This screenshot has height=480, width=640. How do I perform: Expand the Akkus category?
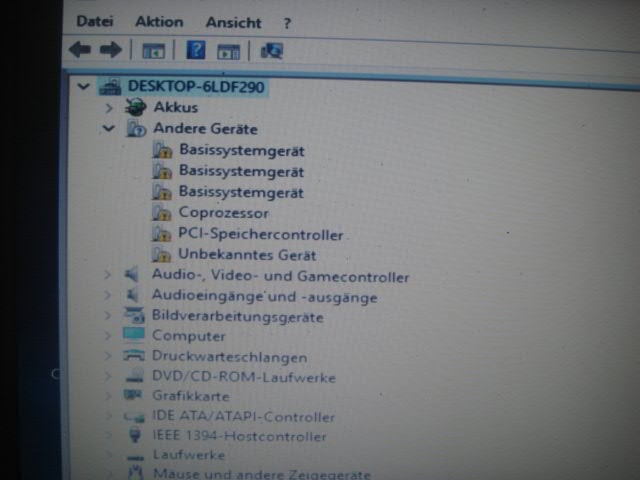pyautogui.click(x=109, y=108)
